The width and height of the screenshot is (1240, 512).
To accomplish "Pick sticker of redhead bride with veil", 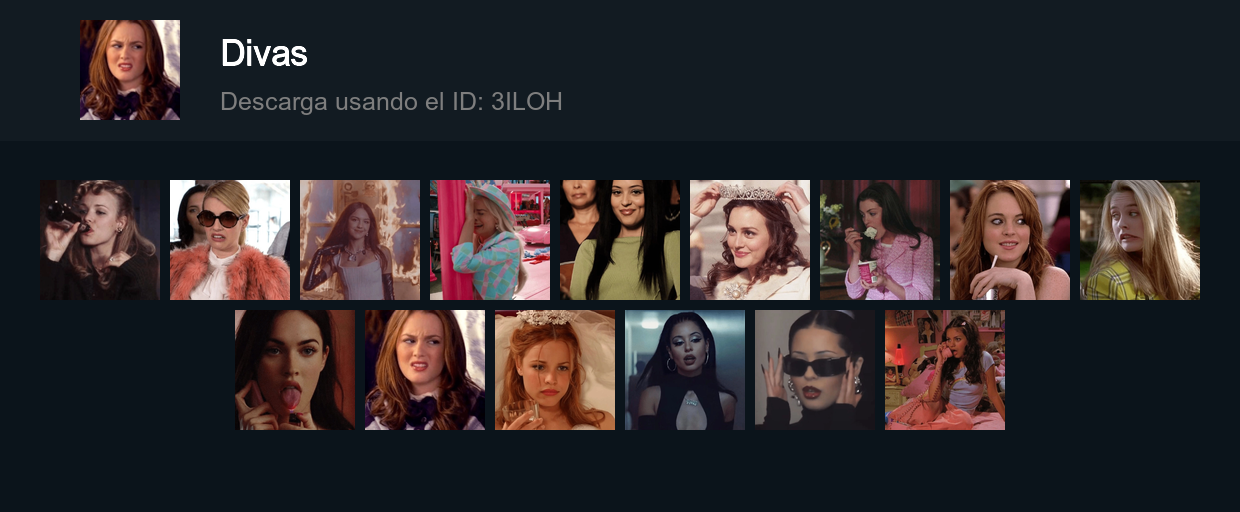I will [555, 370].
